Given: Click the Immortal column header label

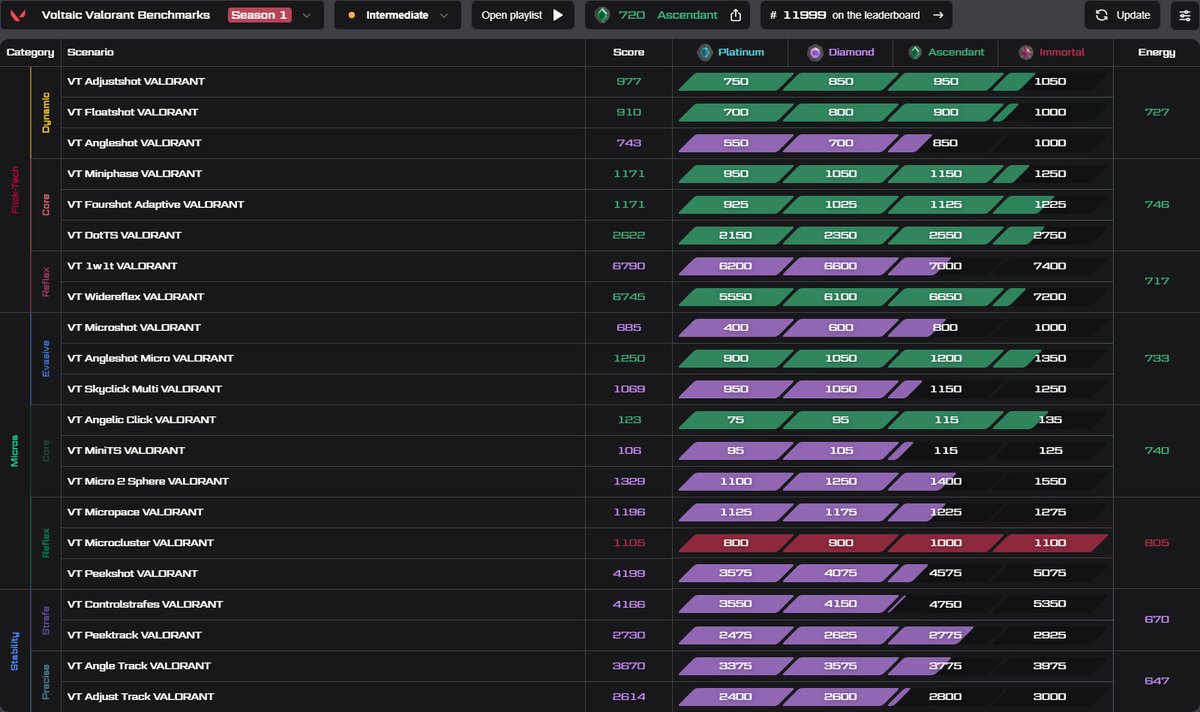Looking at the screenshot, I should tap(1062, 52).
